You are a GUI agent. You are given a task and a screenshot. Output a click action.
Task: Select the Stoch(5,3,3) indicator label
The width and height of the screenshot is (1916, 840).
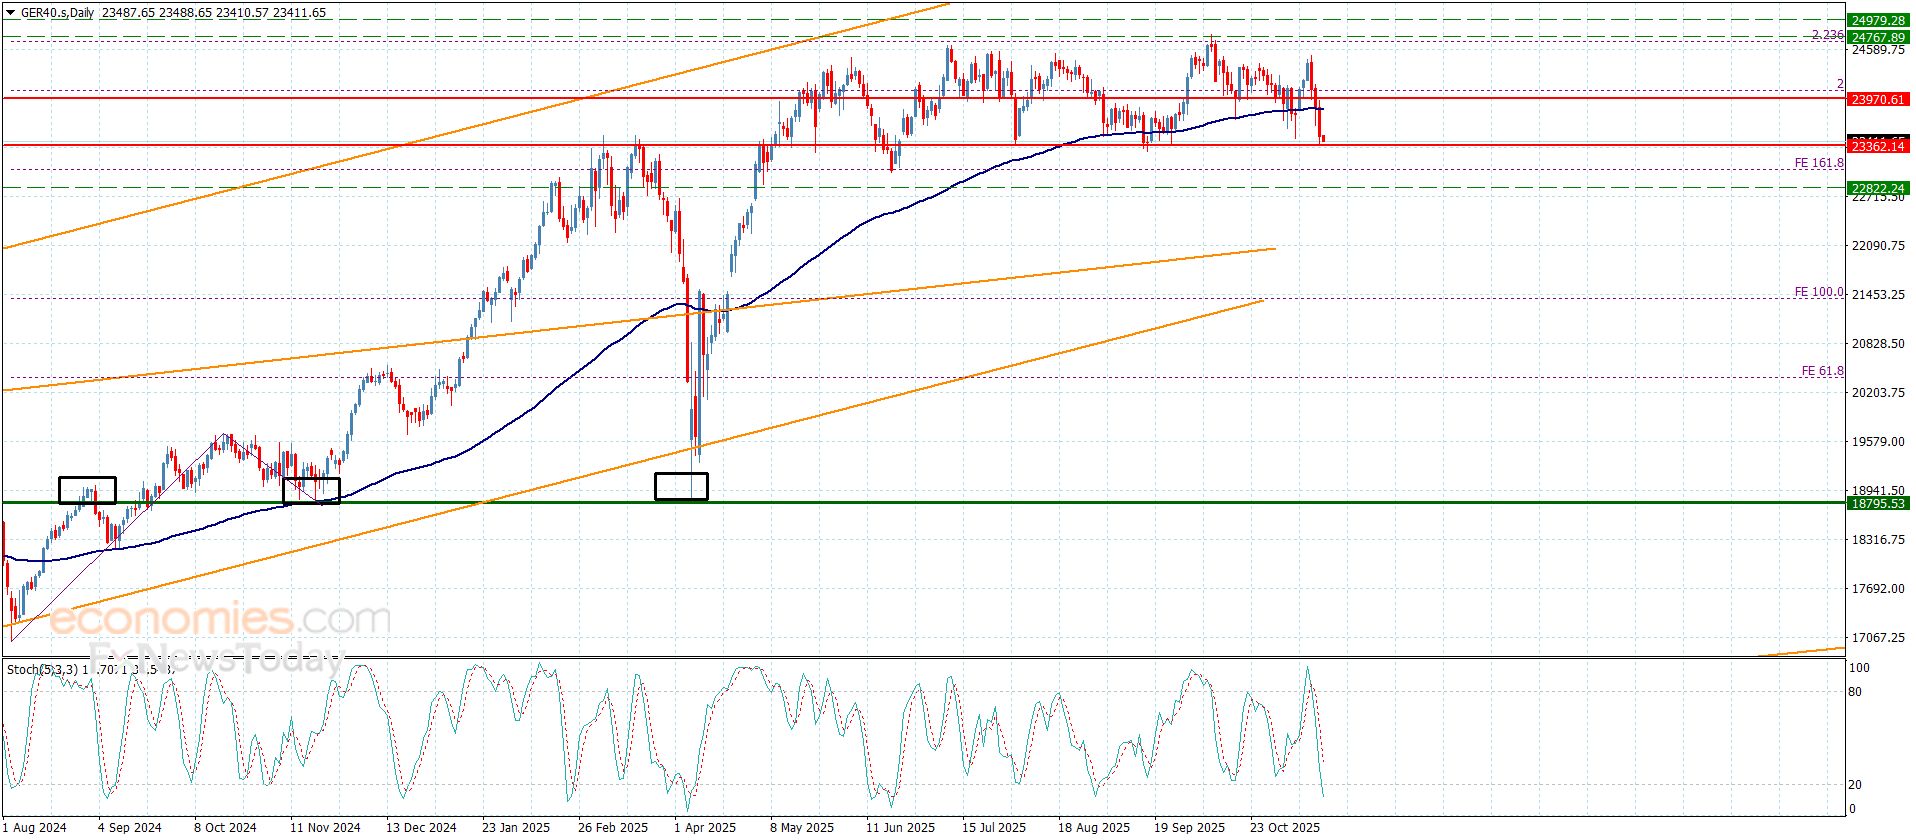41,669
